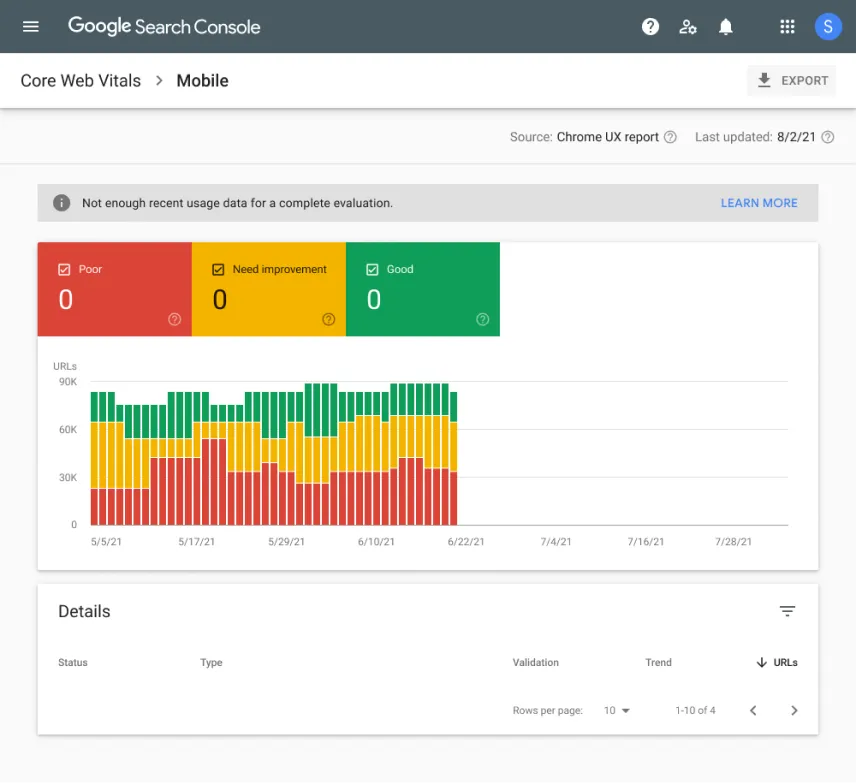The height and width of the screenshot is (783, 856).
Task: Open filter options in the Details panel
Action: 788,611
